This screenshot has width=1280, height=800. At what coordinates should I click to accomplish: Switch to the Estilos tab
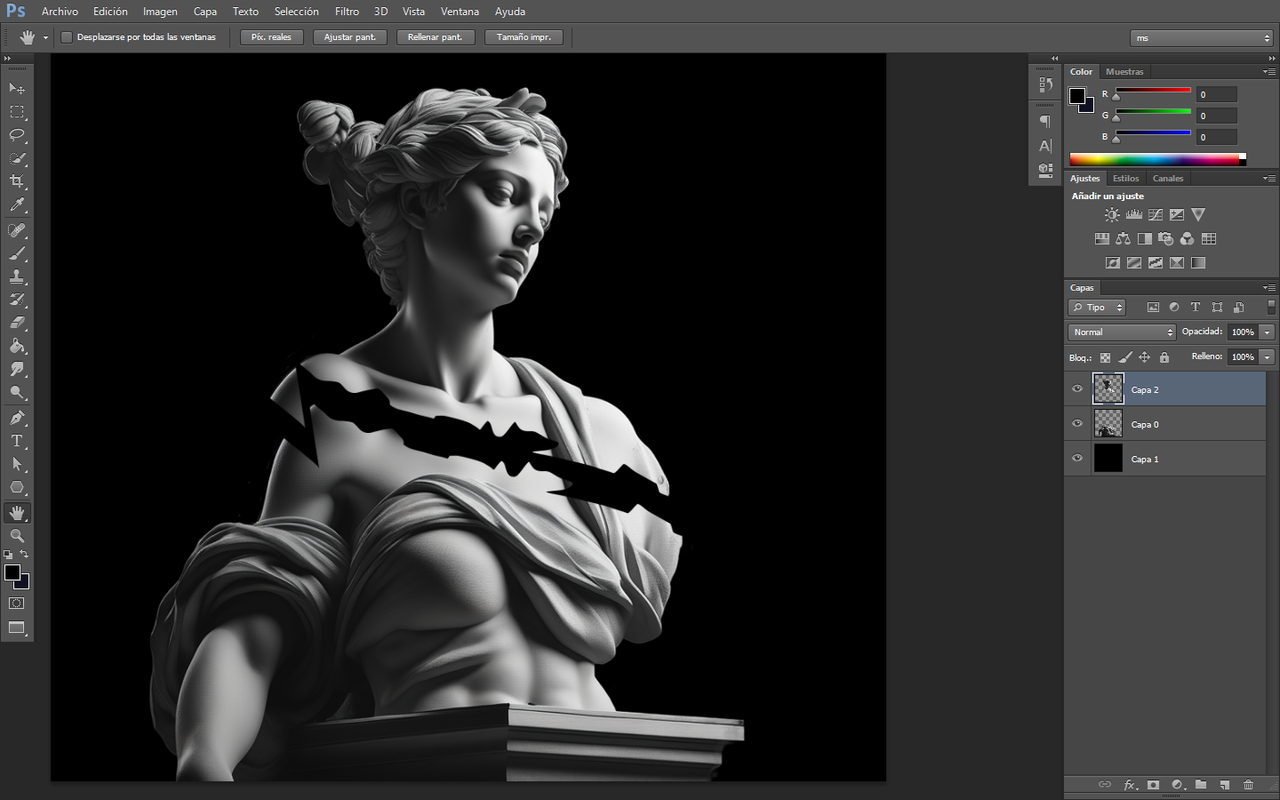pos(1126,179)
